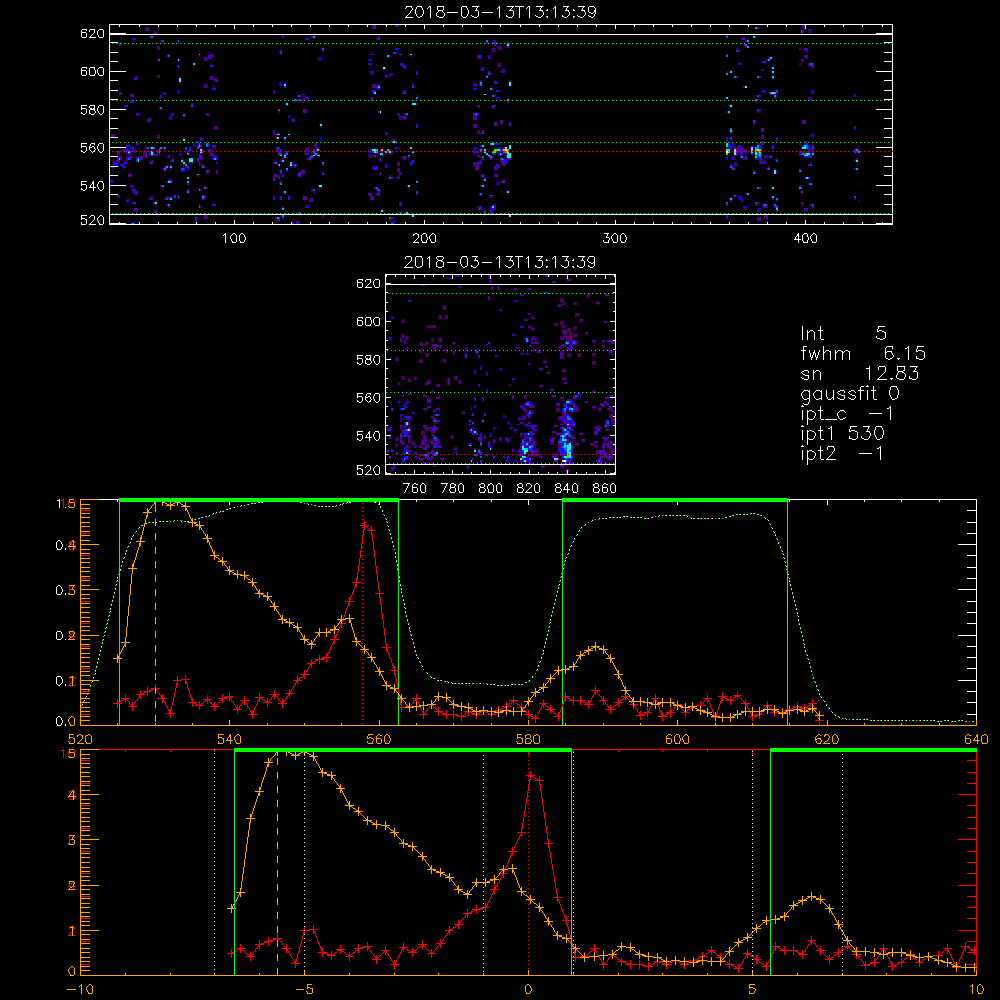The image size is (1000, 1000).
Task: Click x-axis label '300' under the top image
Action: point(615,239)
